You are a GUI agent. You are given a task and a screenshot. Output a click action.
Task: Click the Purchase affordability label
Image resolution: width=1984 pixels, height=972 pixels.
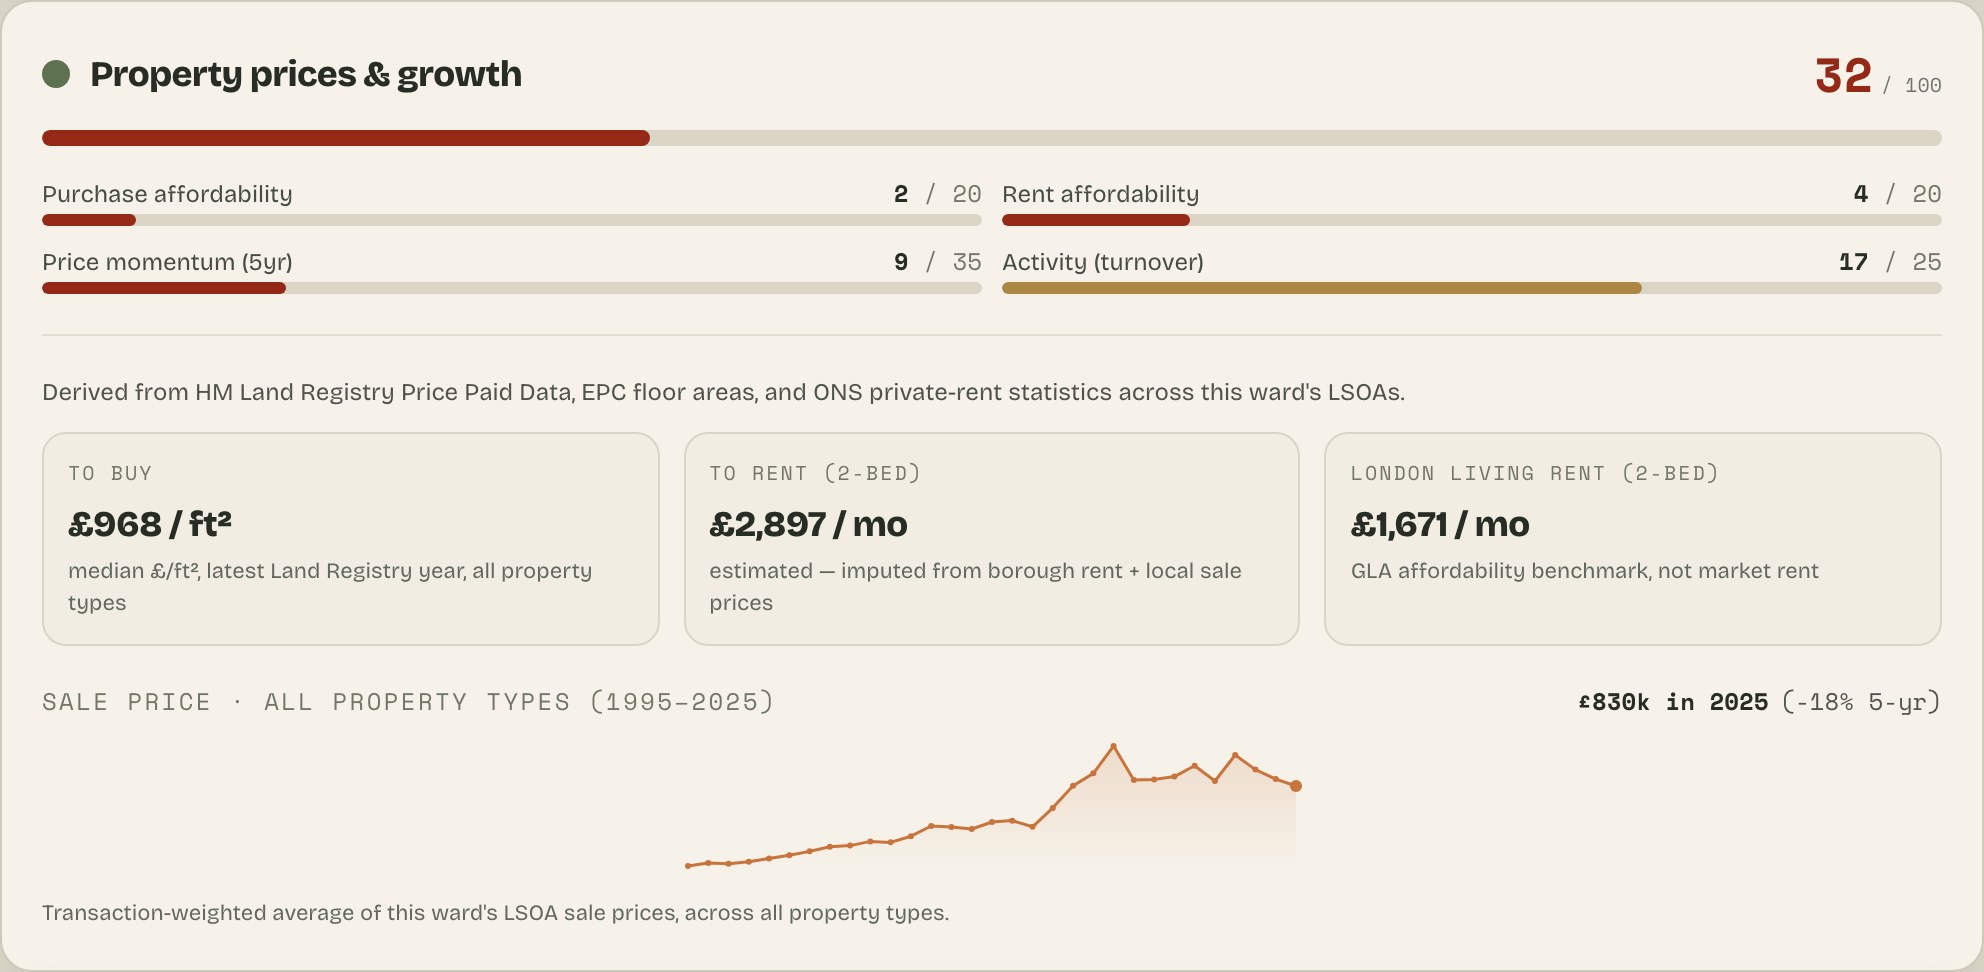(167, 194)
